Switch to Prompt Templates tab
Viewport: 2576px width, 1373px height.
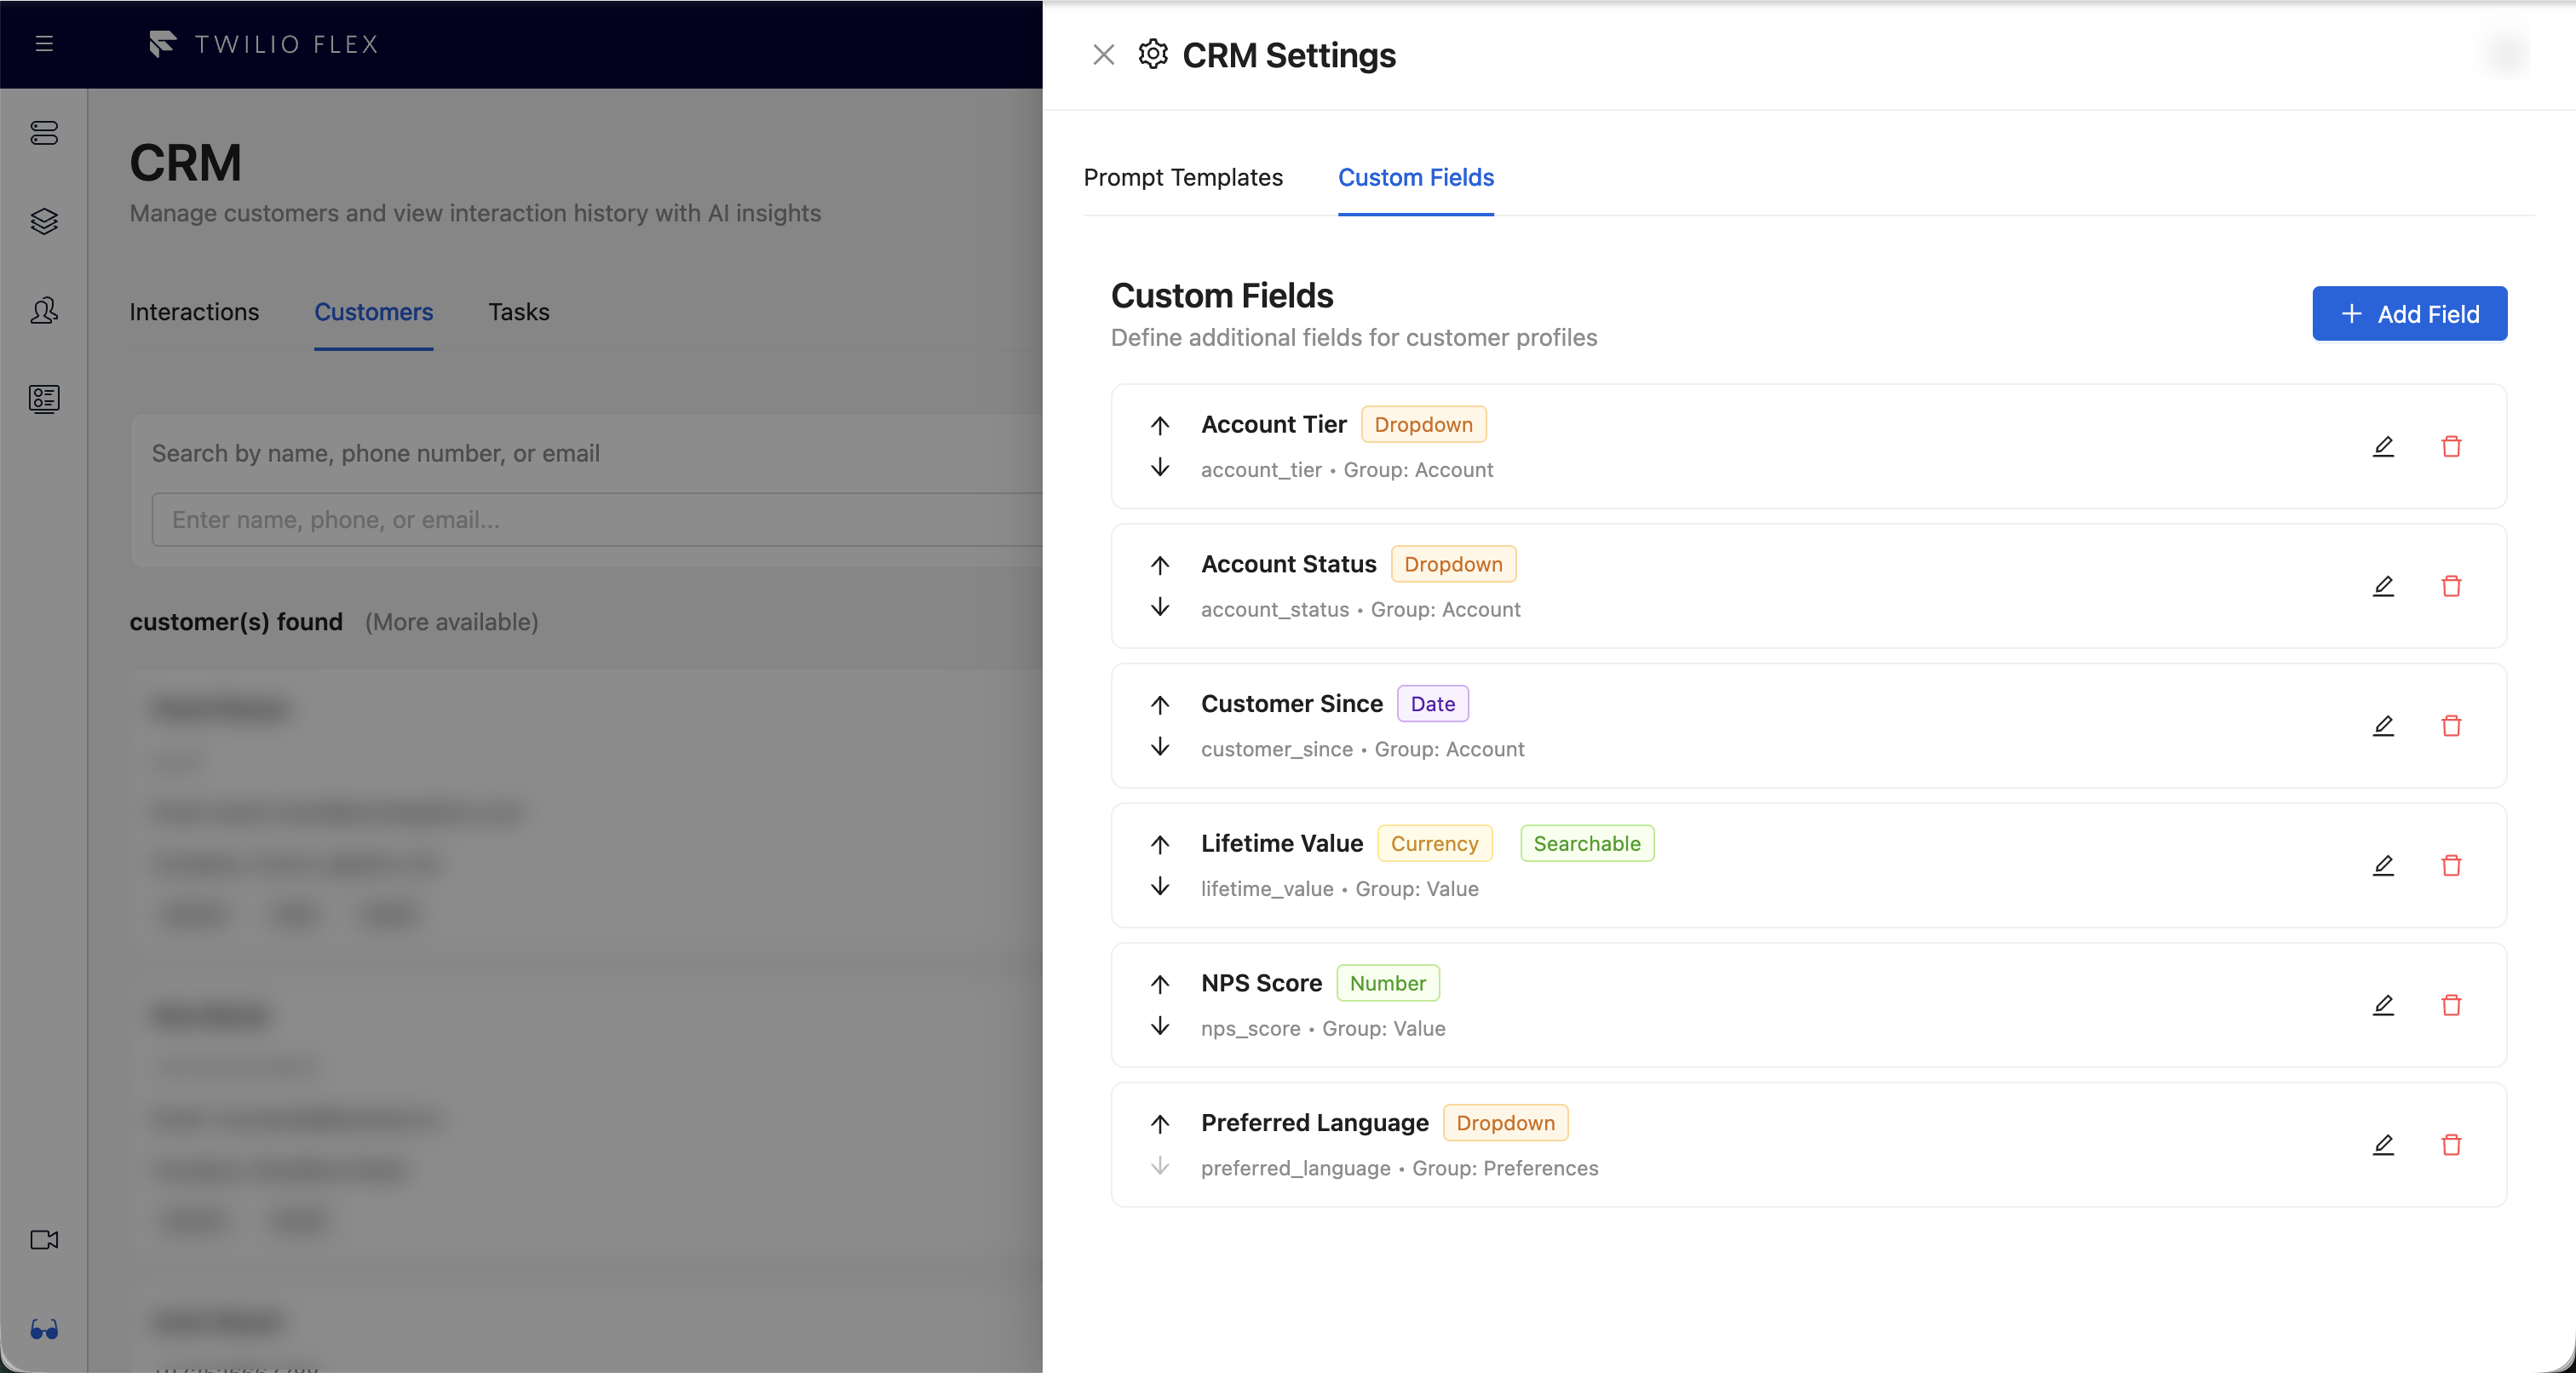point(1183,177)
